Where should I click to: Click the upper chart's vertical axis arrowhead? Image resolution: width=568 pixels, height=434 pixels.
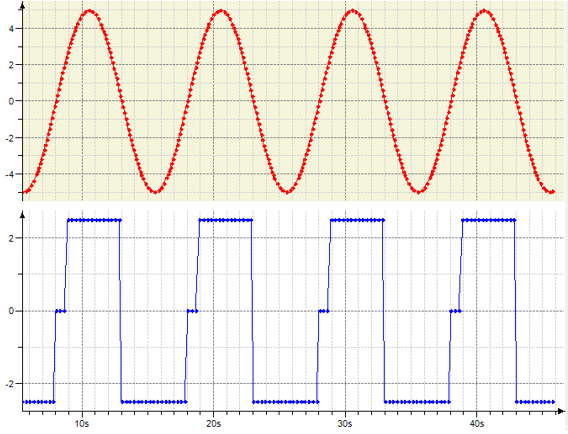tap(23, 6)
